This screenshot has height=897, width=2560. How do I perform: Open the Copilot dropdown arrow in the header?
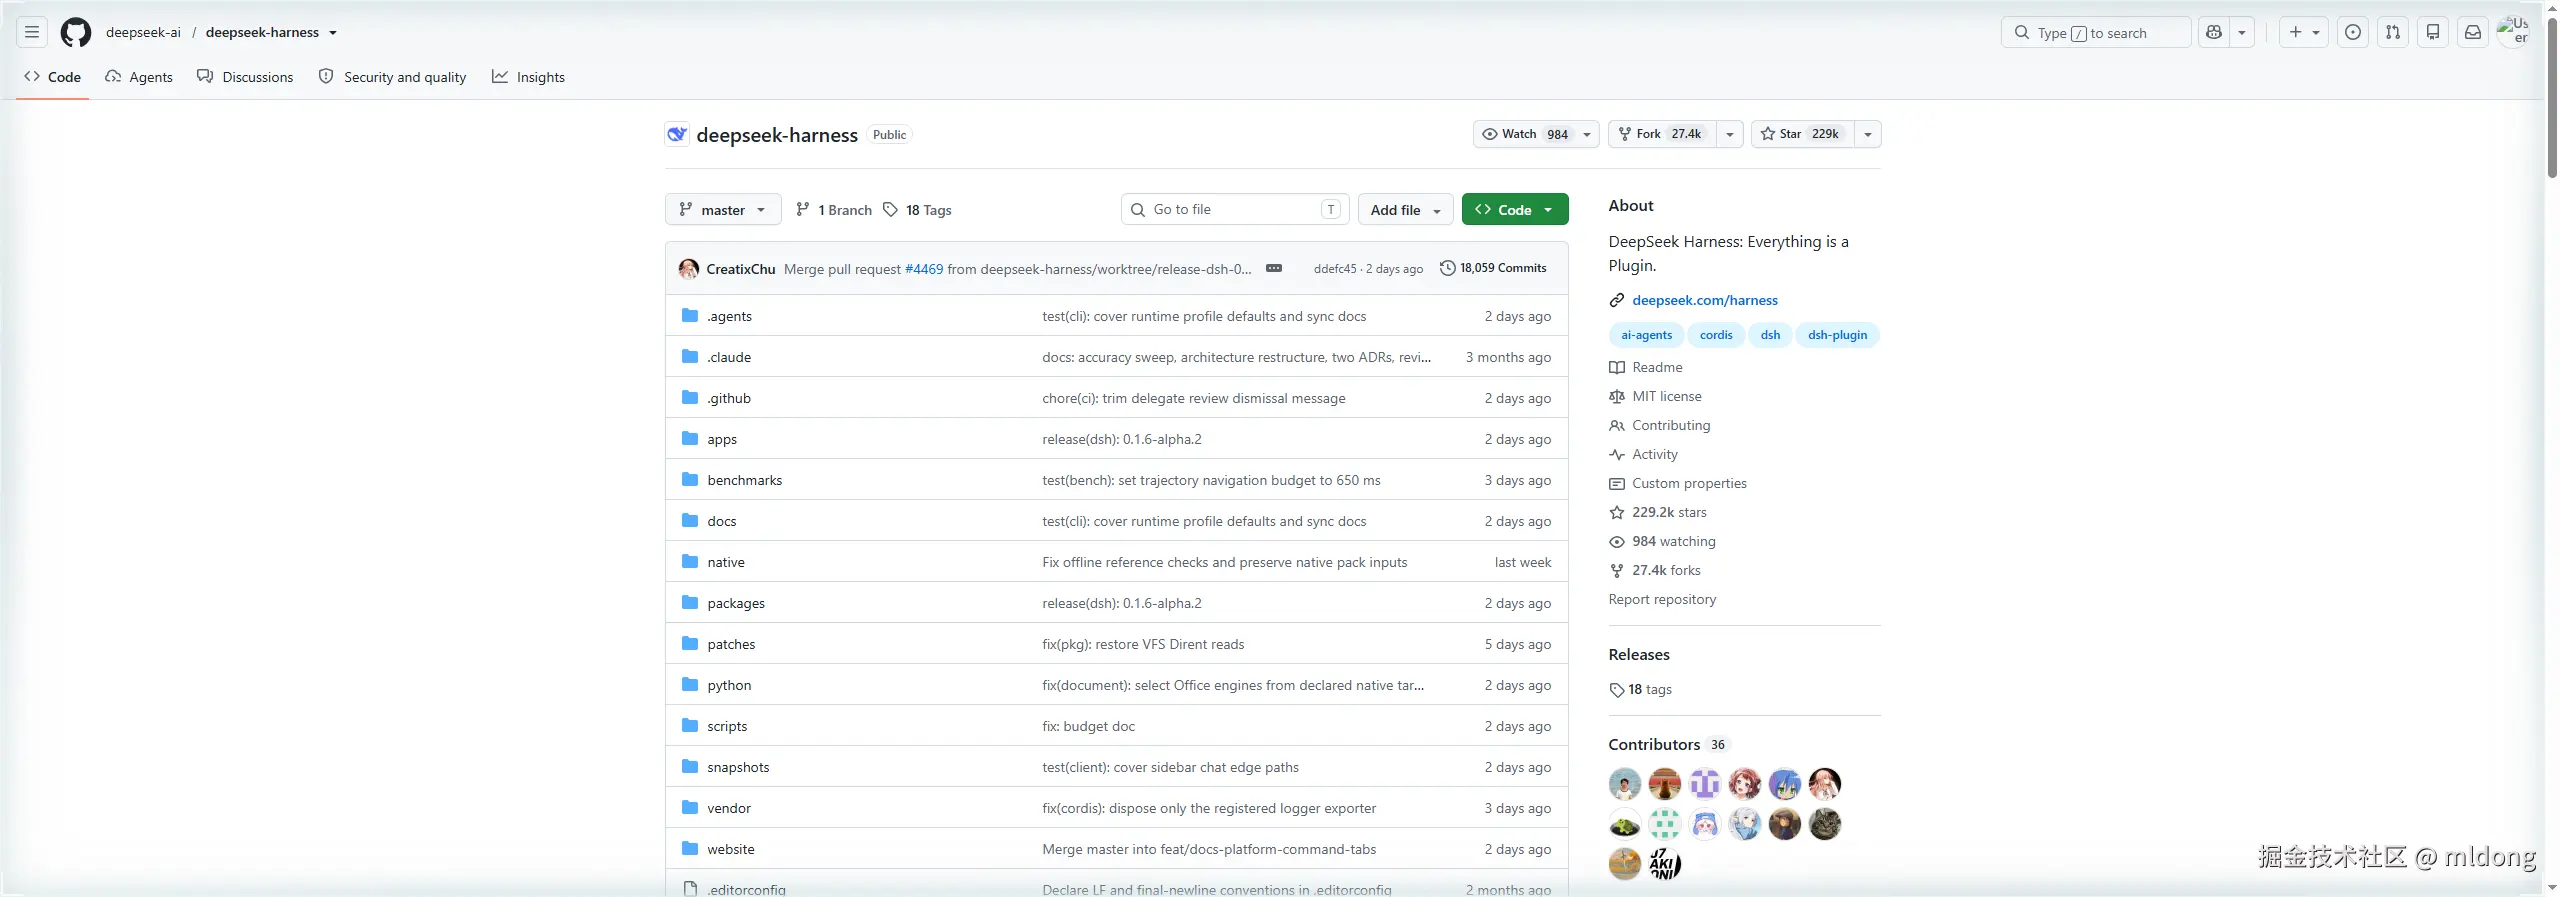[x=2242, y=33]
